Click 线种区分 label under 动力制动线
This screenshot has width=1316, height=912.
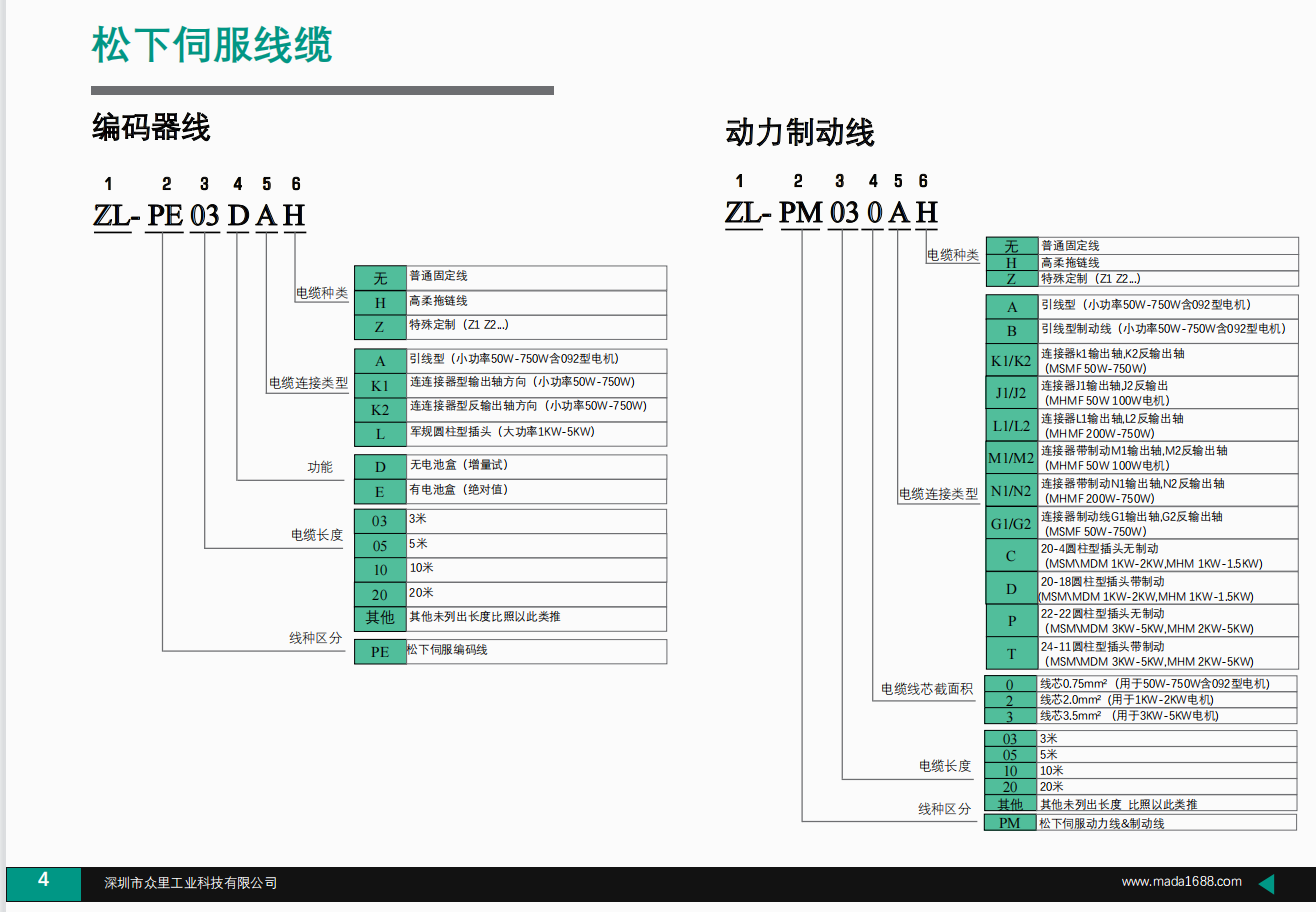click(x=945, y=809)
